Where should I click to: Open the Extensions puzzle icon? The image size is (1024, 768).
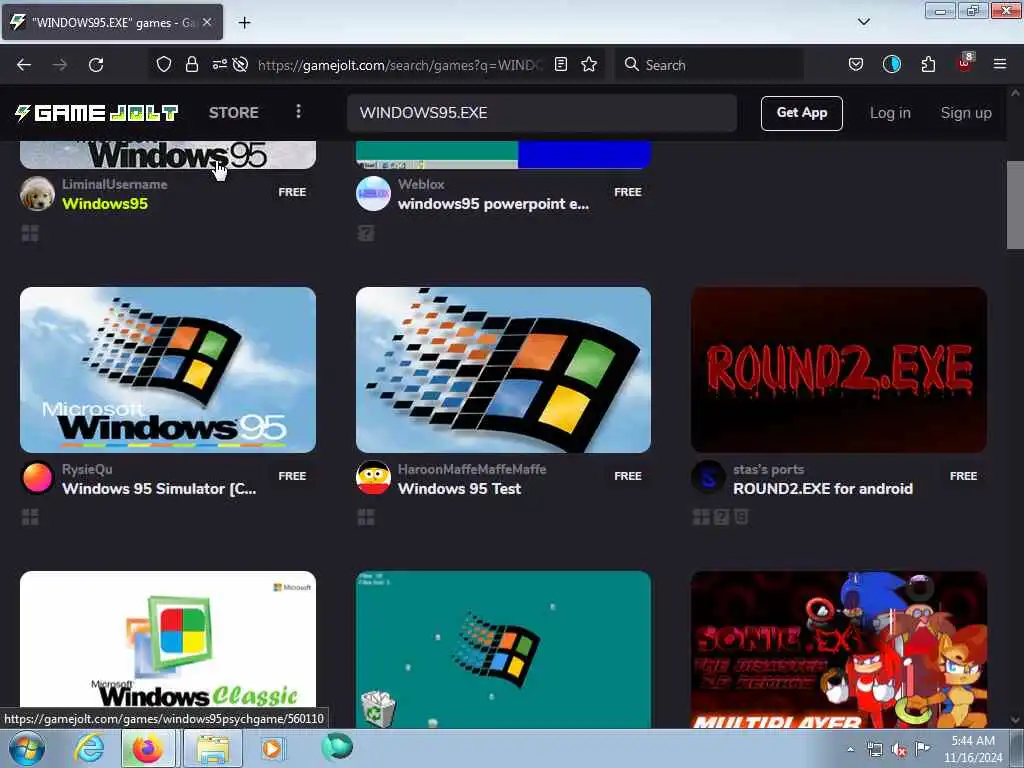pos(928,64)
